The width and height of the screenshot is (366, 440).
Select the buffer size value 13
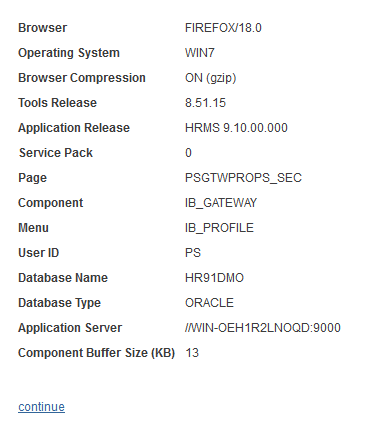[192, 353]
